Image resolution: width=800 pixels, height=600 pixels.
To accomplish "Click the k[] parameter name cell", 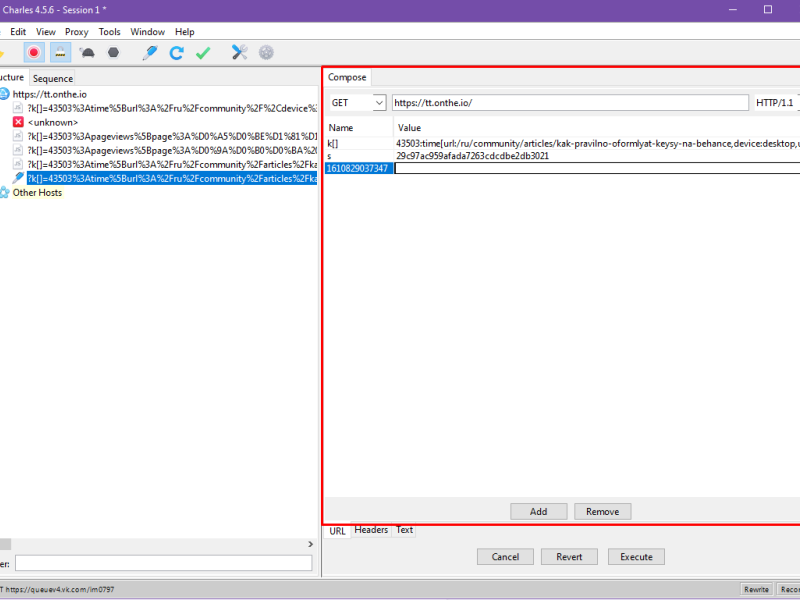I will click(359, 144).
